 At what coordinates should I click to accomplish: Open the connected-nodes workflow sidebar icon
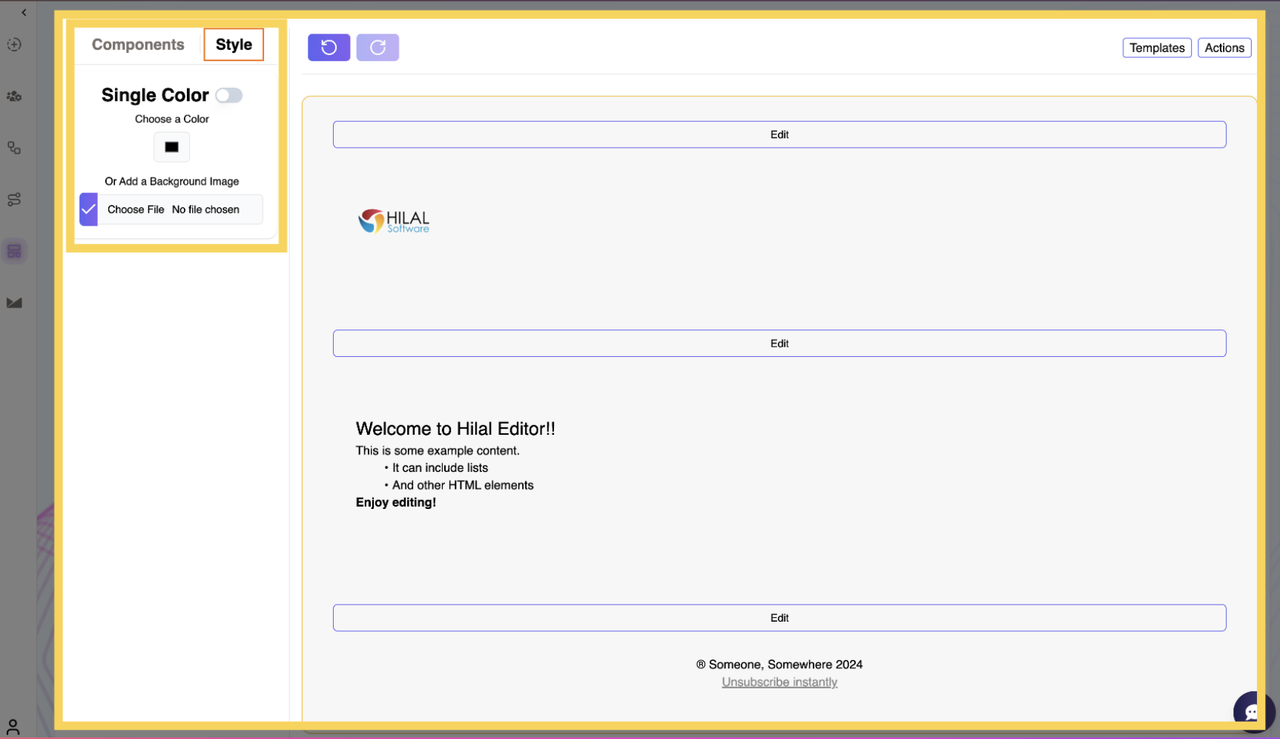coord(14,148)
